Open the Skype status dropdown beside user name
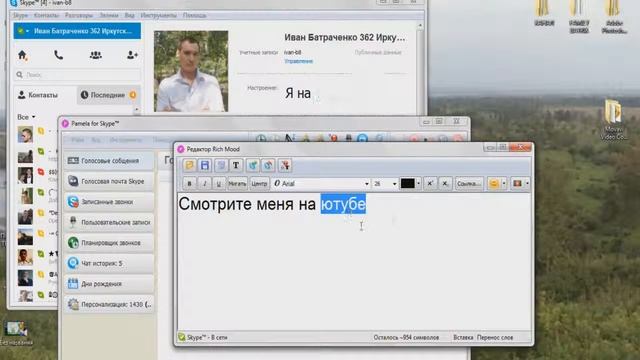 point(23,31)
